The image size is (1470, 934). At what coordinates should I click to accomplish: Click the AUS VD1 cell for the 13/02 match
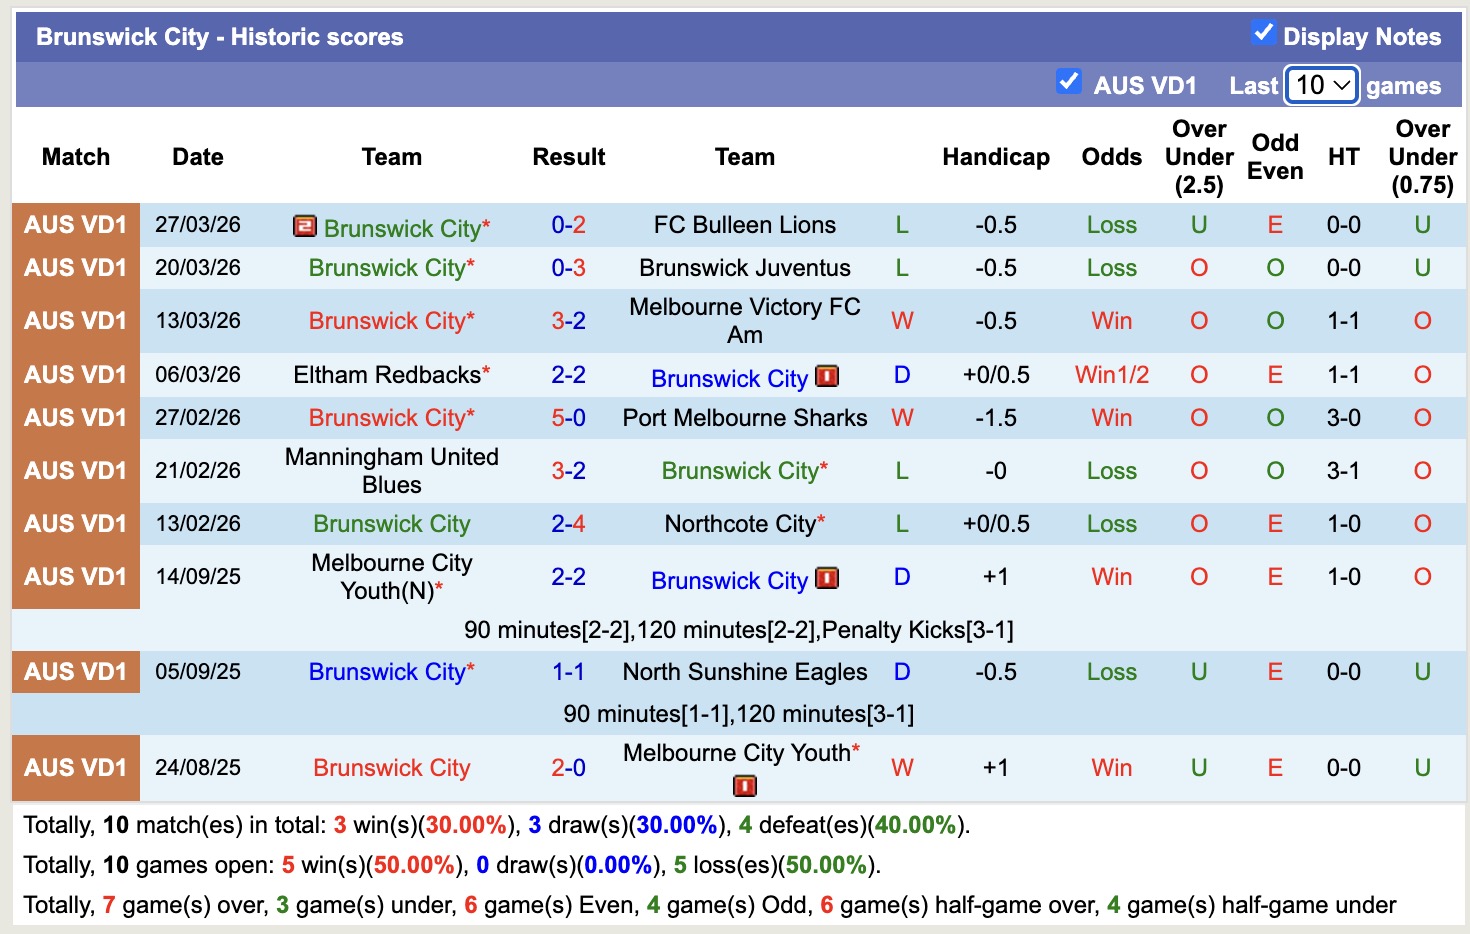[x=75, y=523]
